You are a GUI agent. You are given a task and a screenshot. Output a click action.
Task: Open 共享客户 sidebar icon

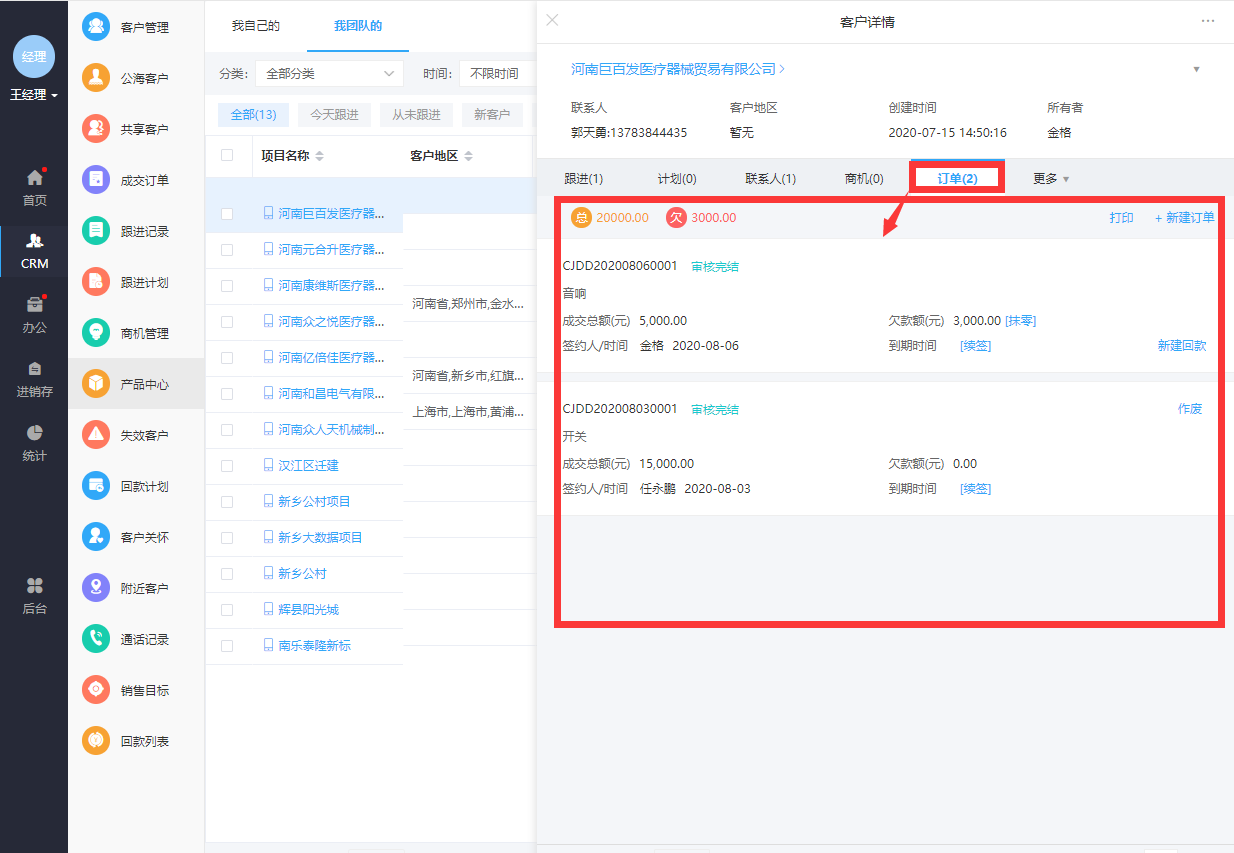(x=96, y=129)
